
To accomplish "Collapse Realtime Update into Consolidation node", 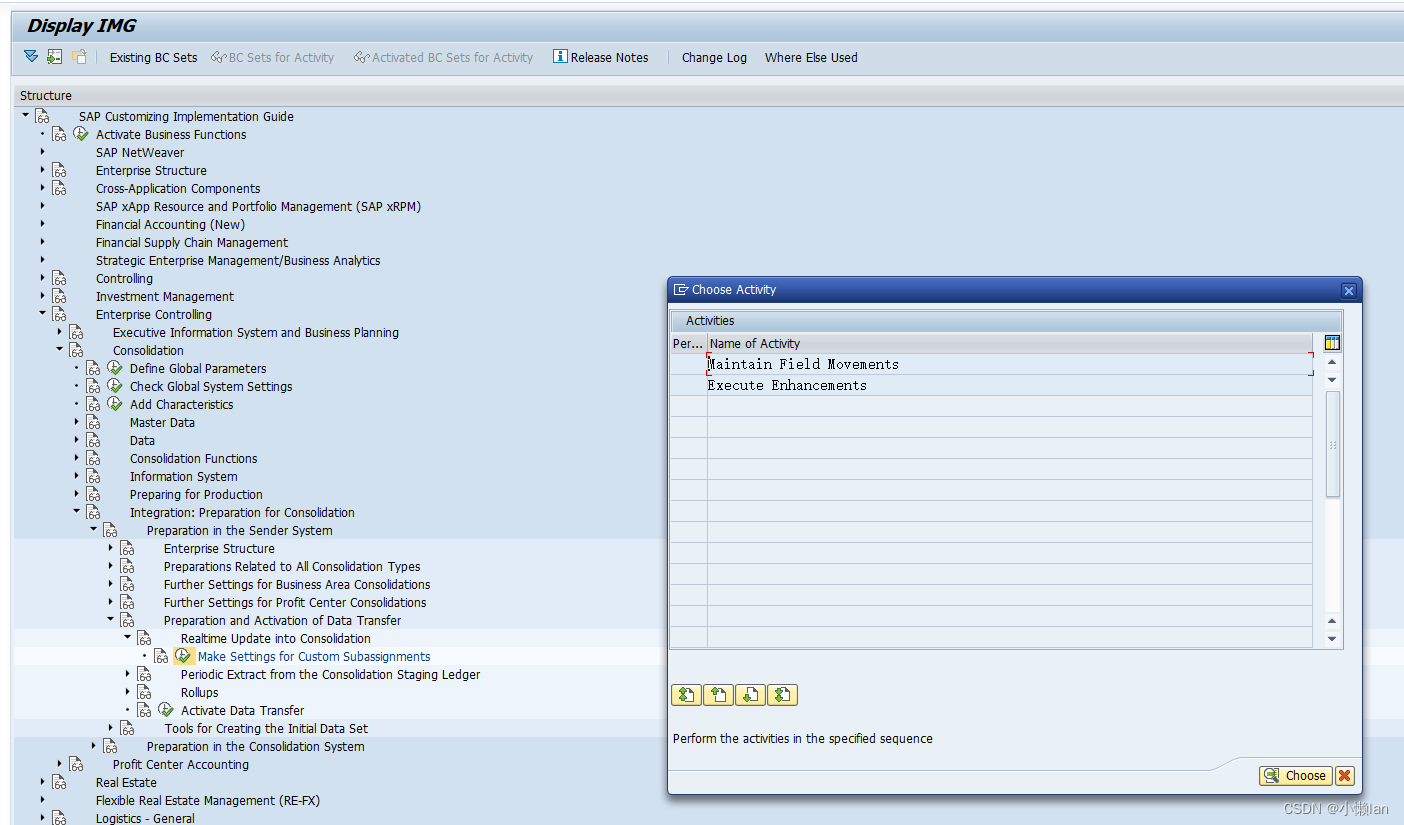I will click(x=128, y=638).
